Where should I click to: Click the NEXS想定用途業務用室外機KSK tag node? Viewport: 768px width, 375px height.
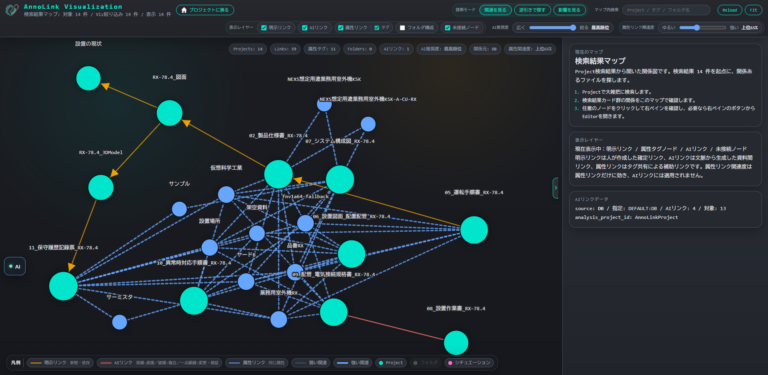[324, 104]
